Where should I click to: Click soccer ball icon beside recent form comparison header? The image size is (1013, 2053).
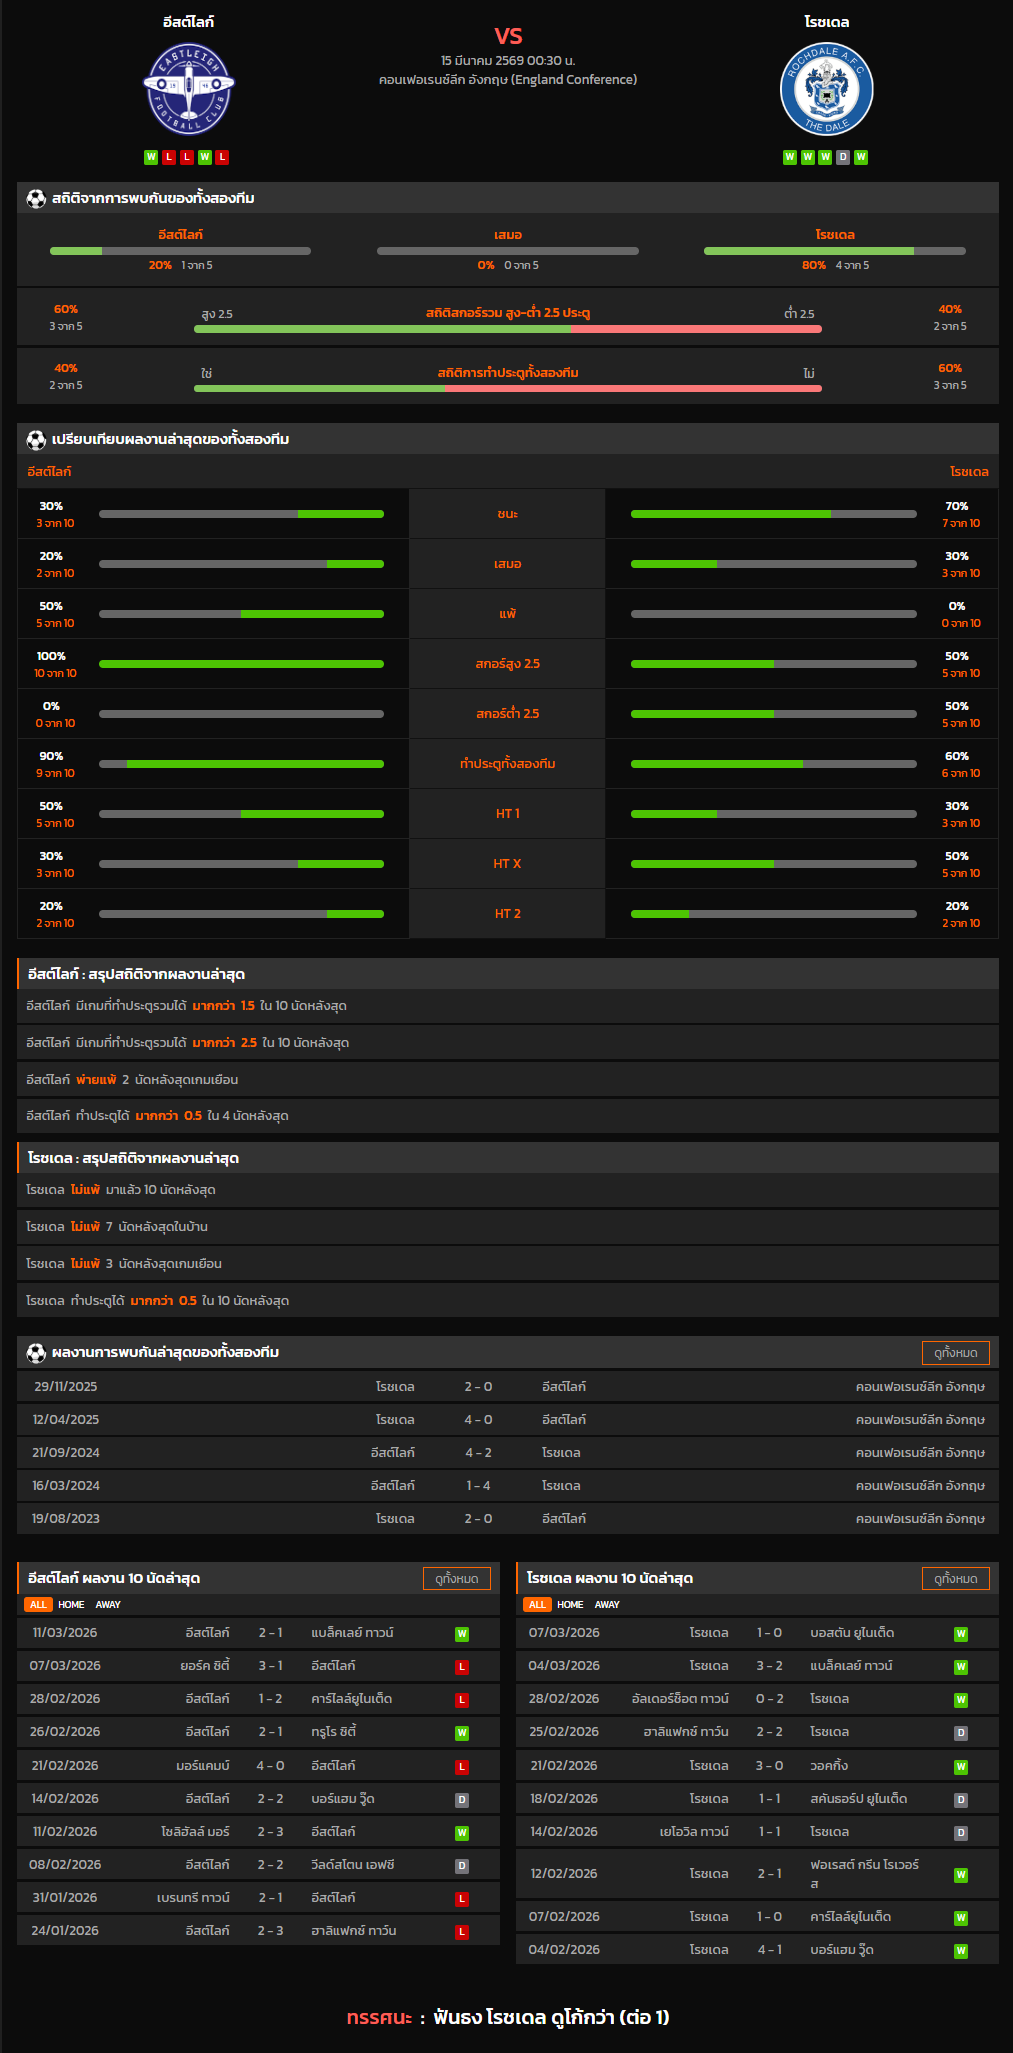tap(36, 440)
